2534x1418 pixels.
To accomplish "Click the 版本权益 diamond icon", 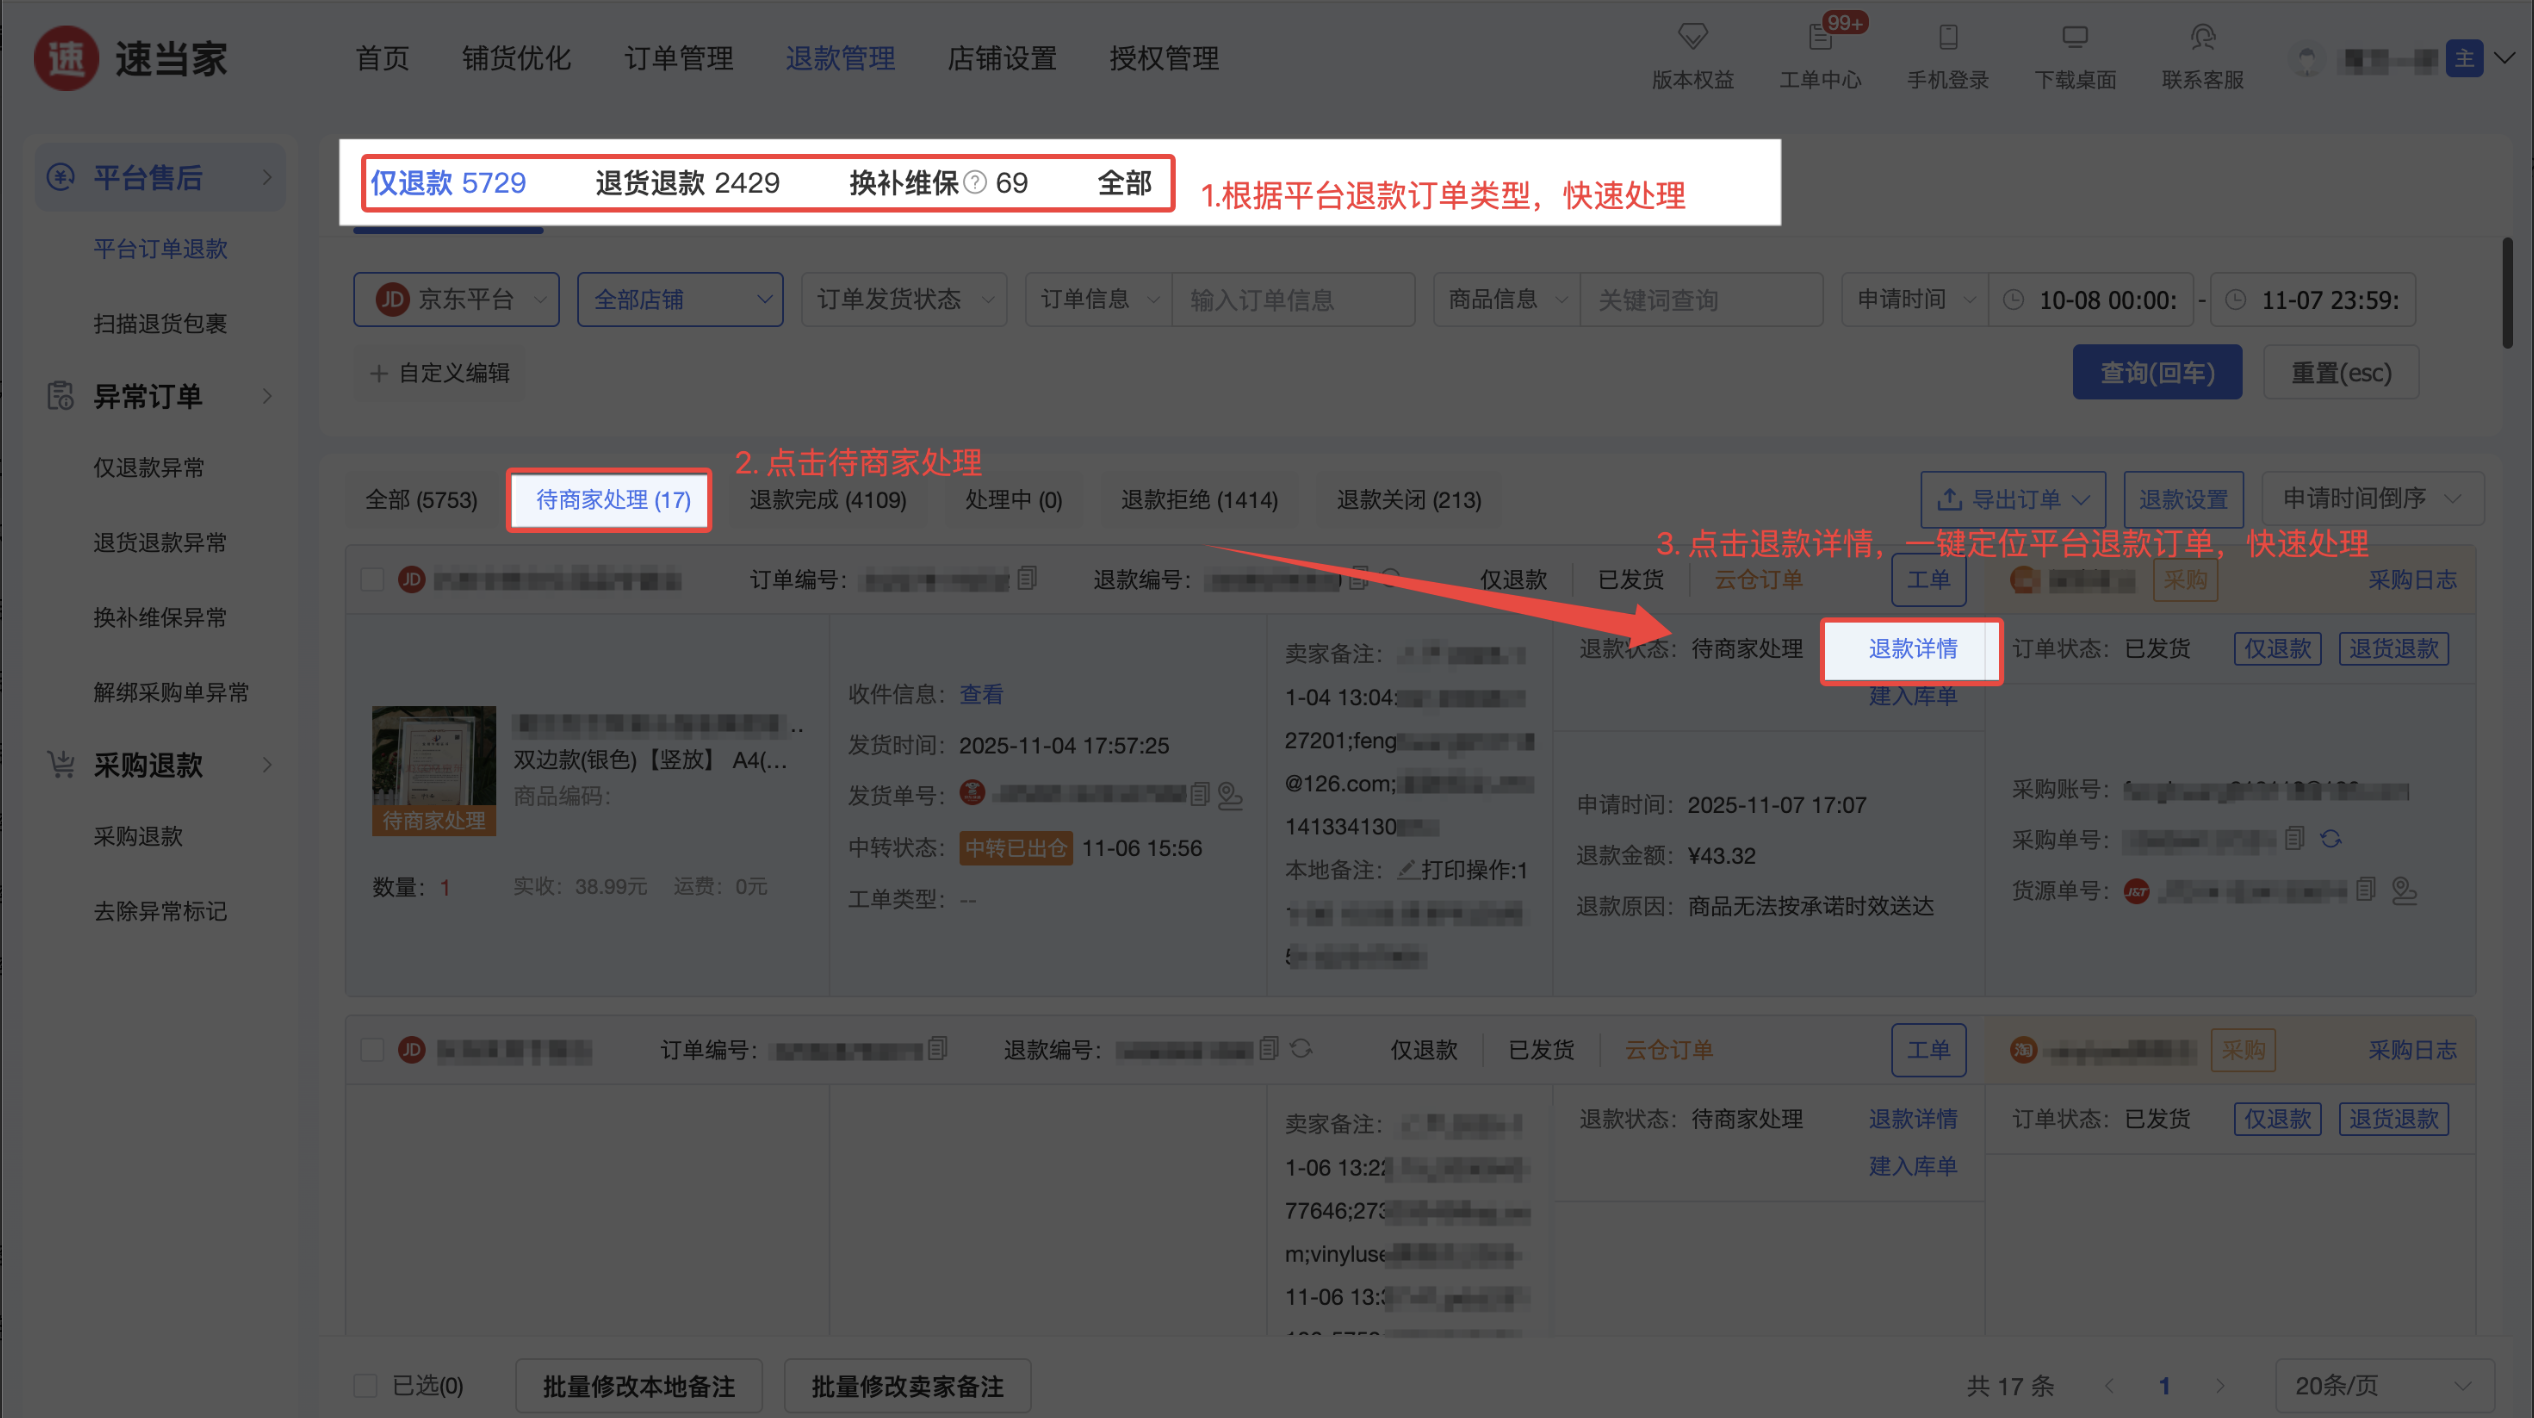I will tap(1691, 38).
